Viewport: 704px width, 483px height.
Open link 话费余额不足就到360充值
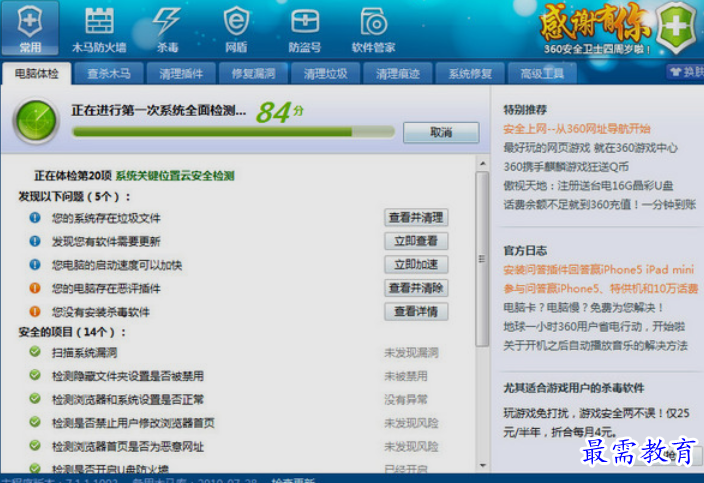point(599,205)
